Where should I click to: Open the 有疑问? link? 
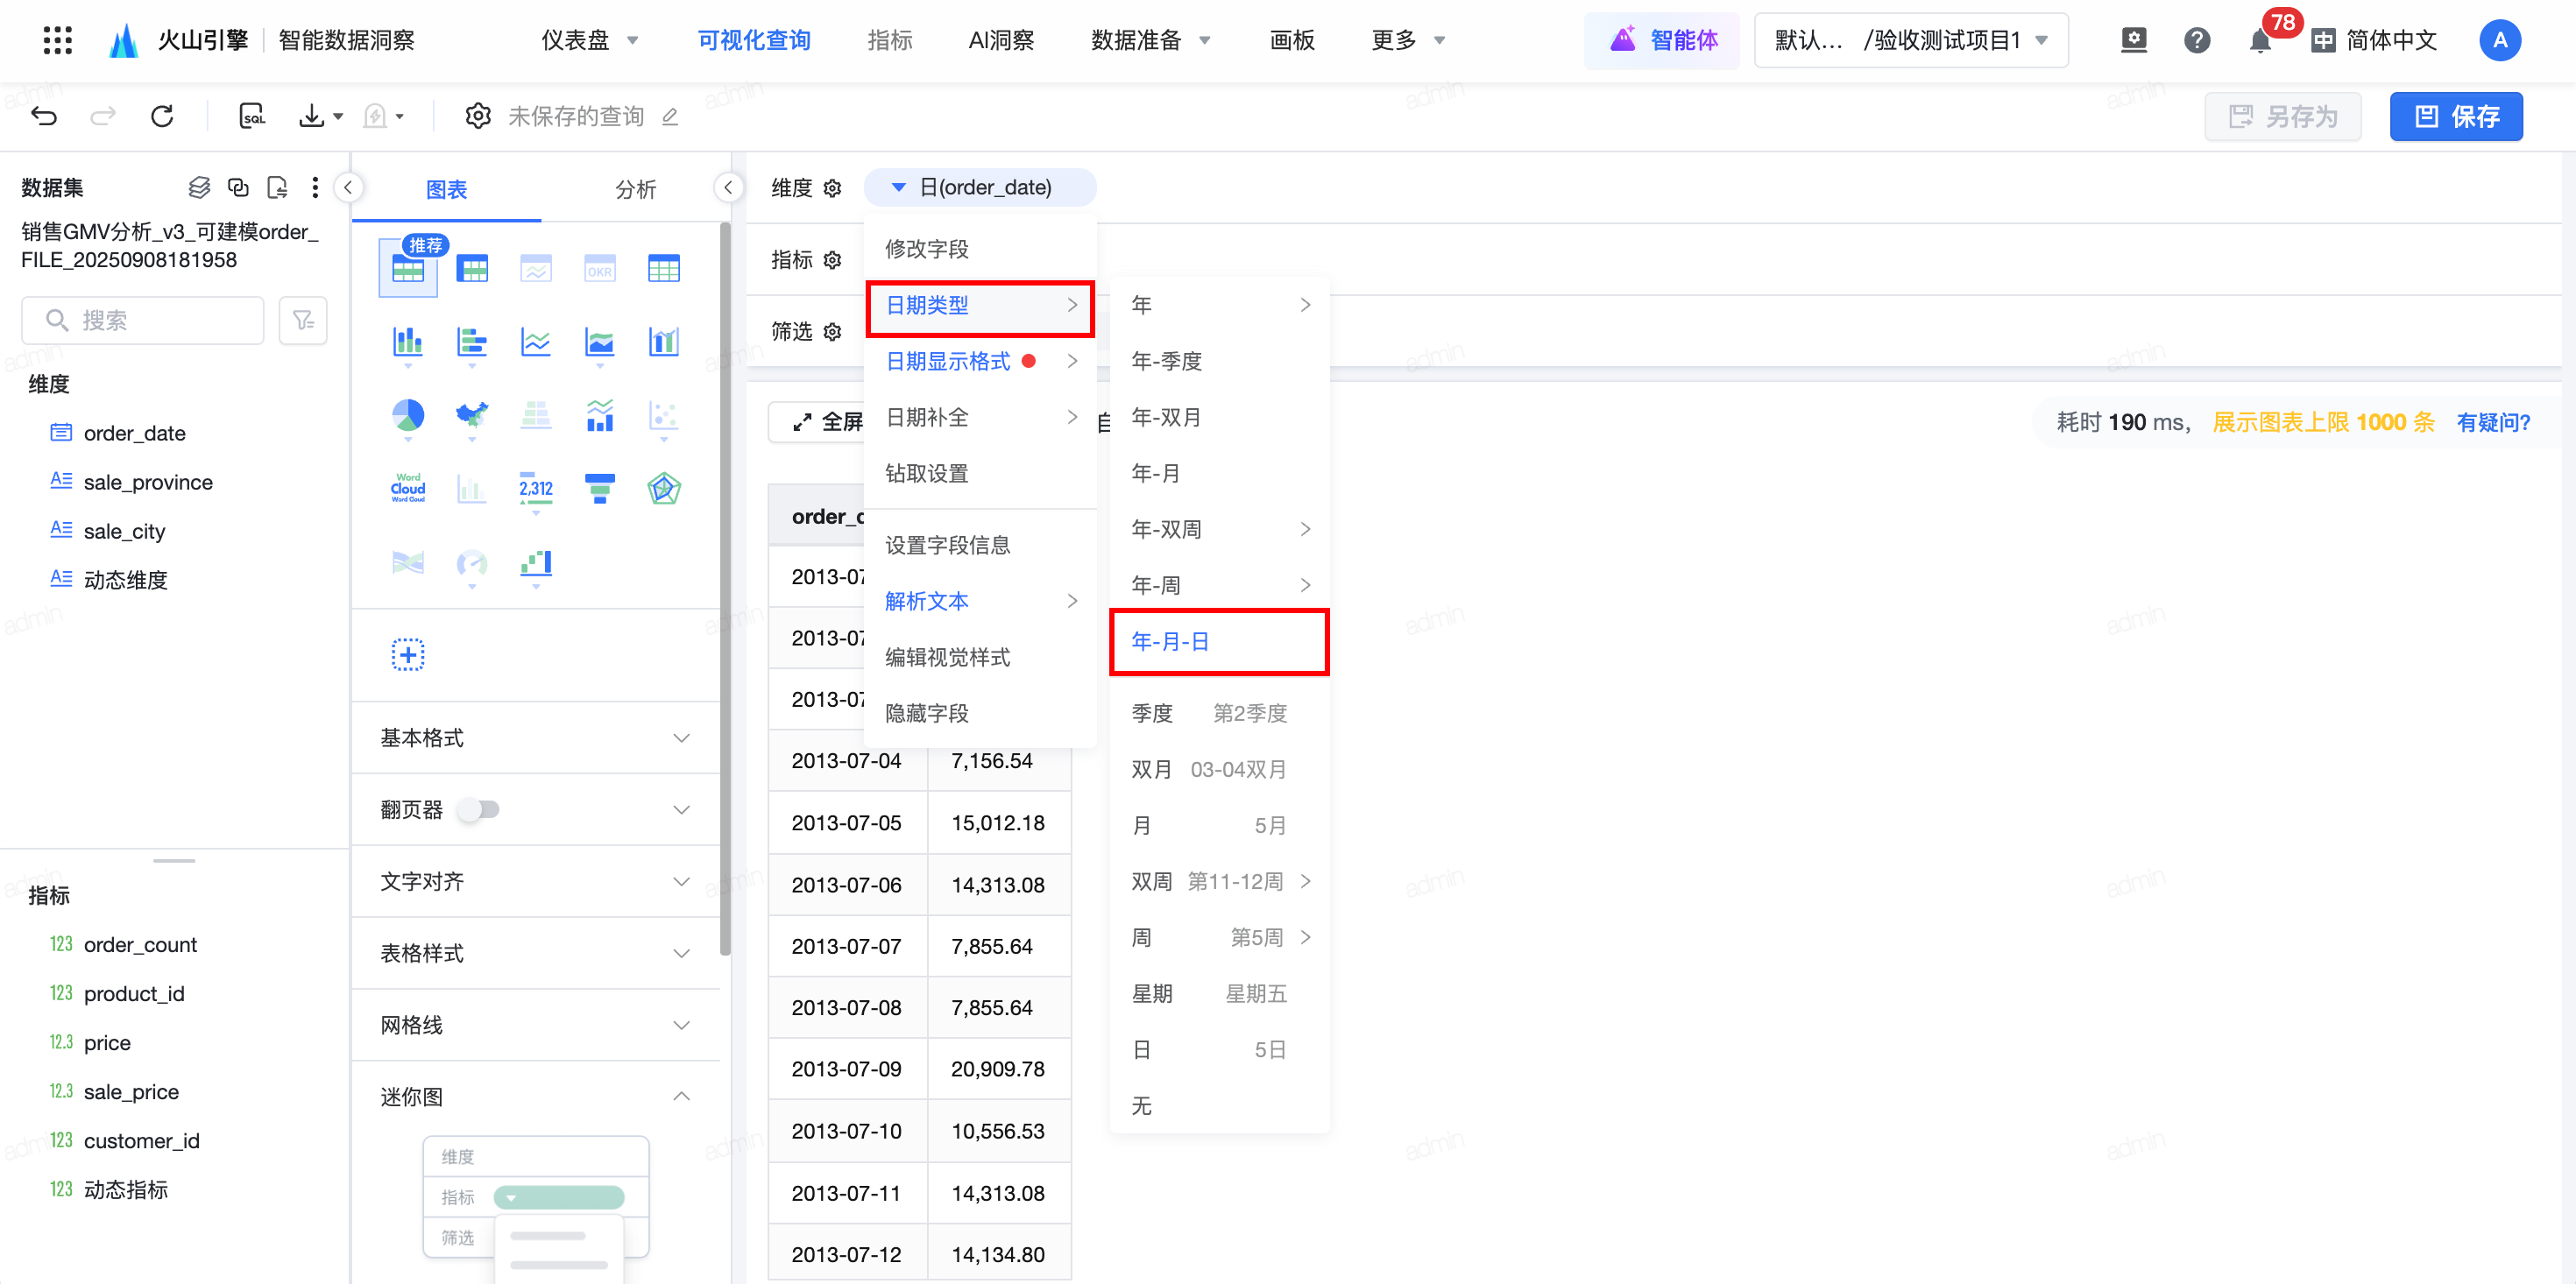[2492, 422]
